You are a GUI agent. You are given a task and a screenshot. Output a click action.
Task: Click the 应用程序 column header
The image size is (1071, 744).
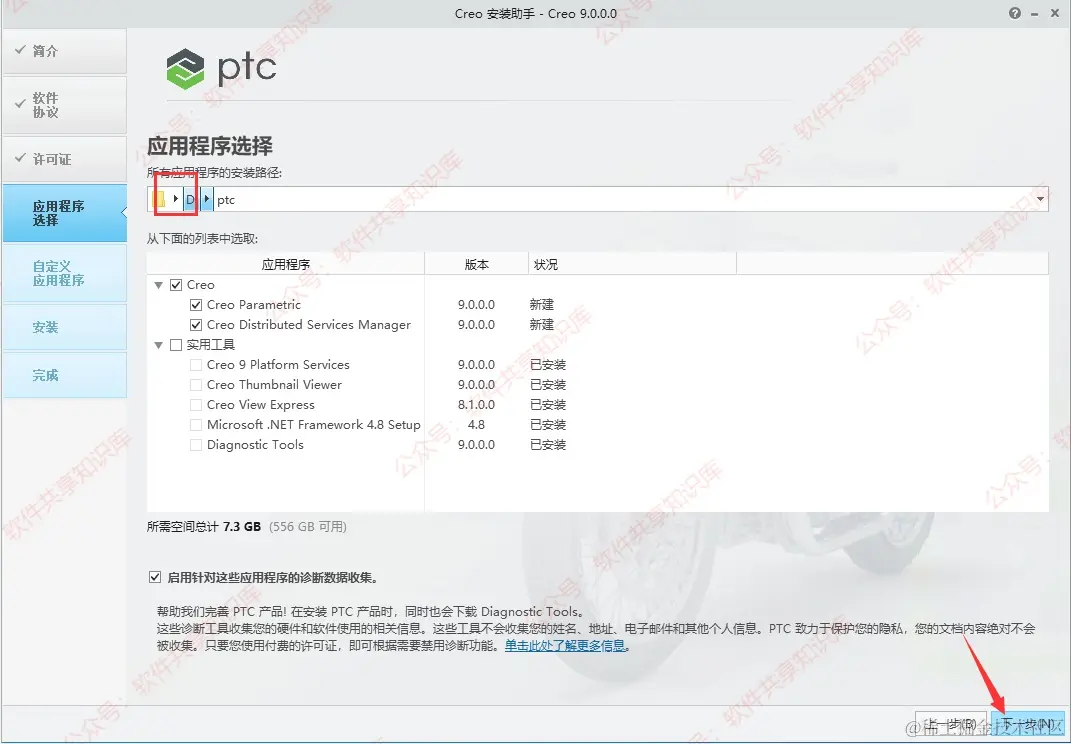286,264
